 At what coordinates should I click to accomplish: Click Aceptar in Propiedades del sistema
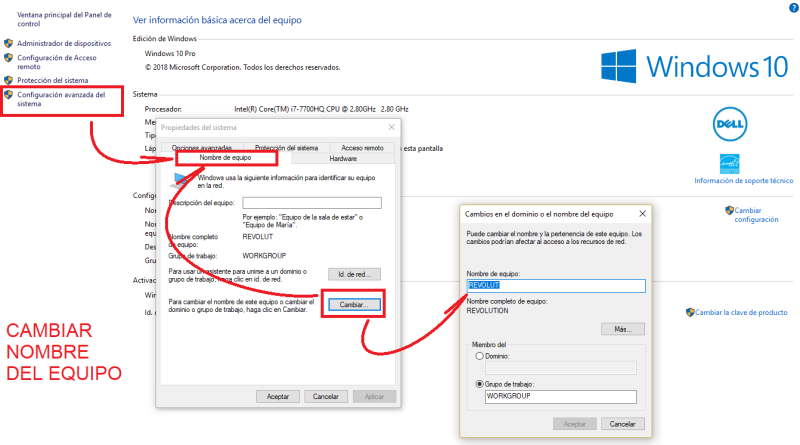point(278,397)
